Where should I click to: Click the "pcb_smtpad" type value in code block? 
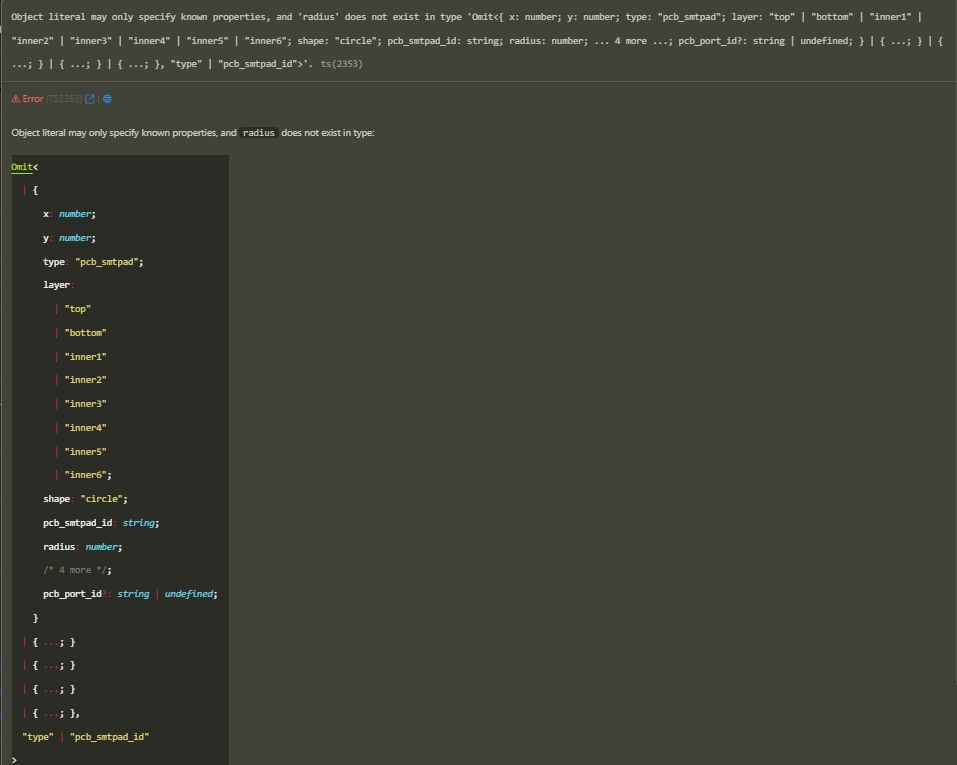(x=109, y=262)
